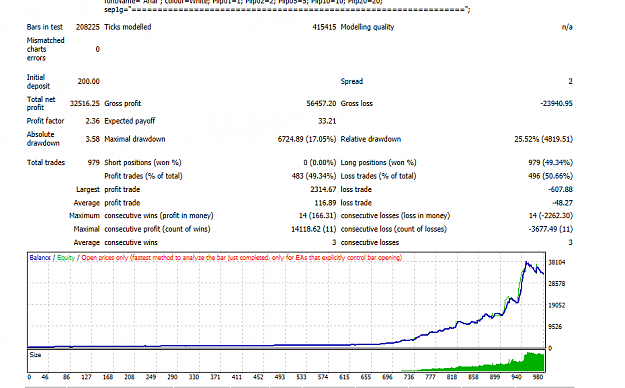The image size is (625, 388).
Task: Click largest loss trade value -607.88
Action: coord(560,189)
